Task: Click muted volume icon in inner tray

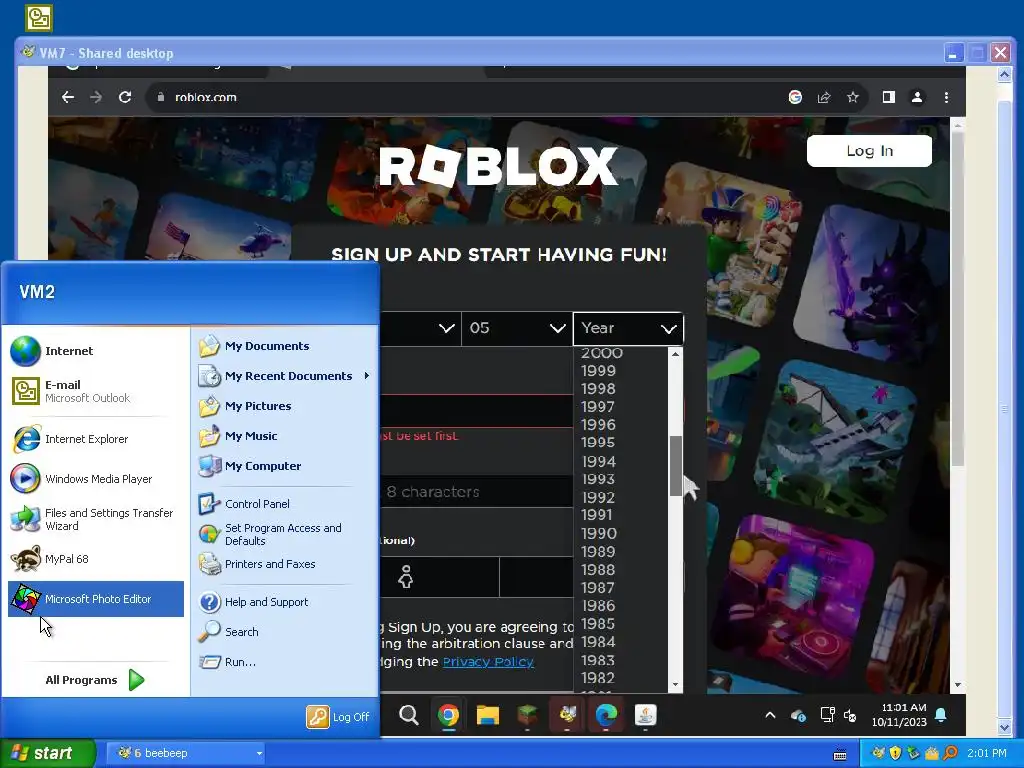Action: tap(850, 716)
